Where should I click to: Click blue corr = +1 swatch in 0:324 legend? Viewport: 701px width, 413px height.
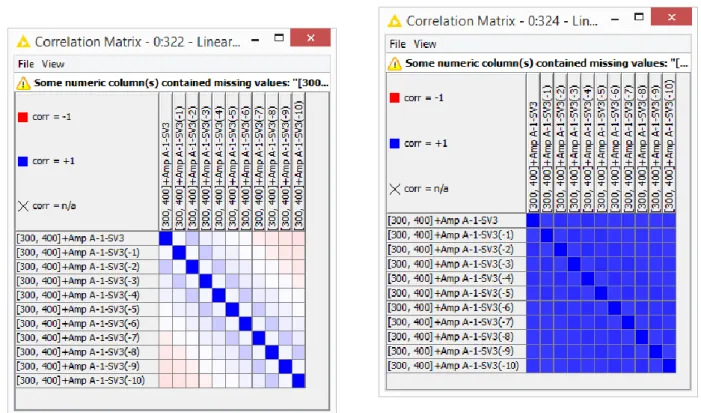[x=394, y=143]
